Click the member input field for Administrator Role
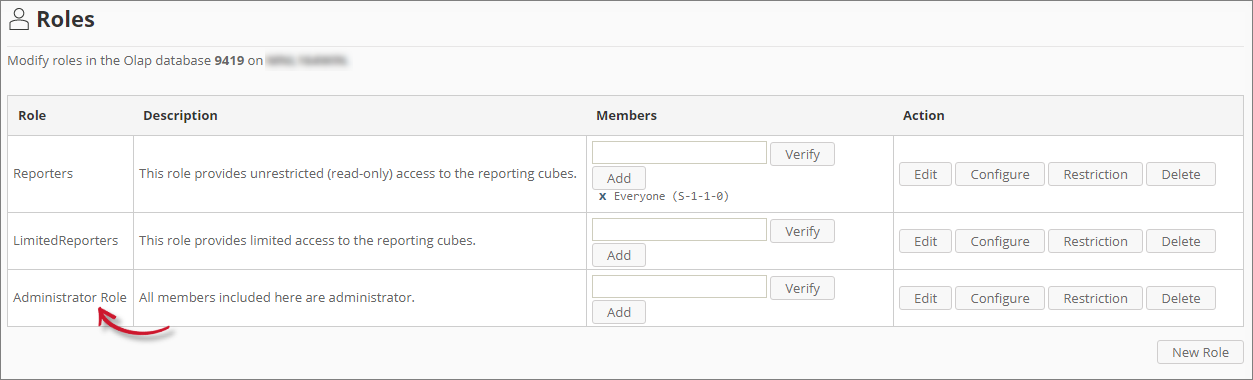This screenshot has height=380, width=1253. pos(679,287)
